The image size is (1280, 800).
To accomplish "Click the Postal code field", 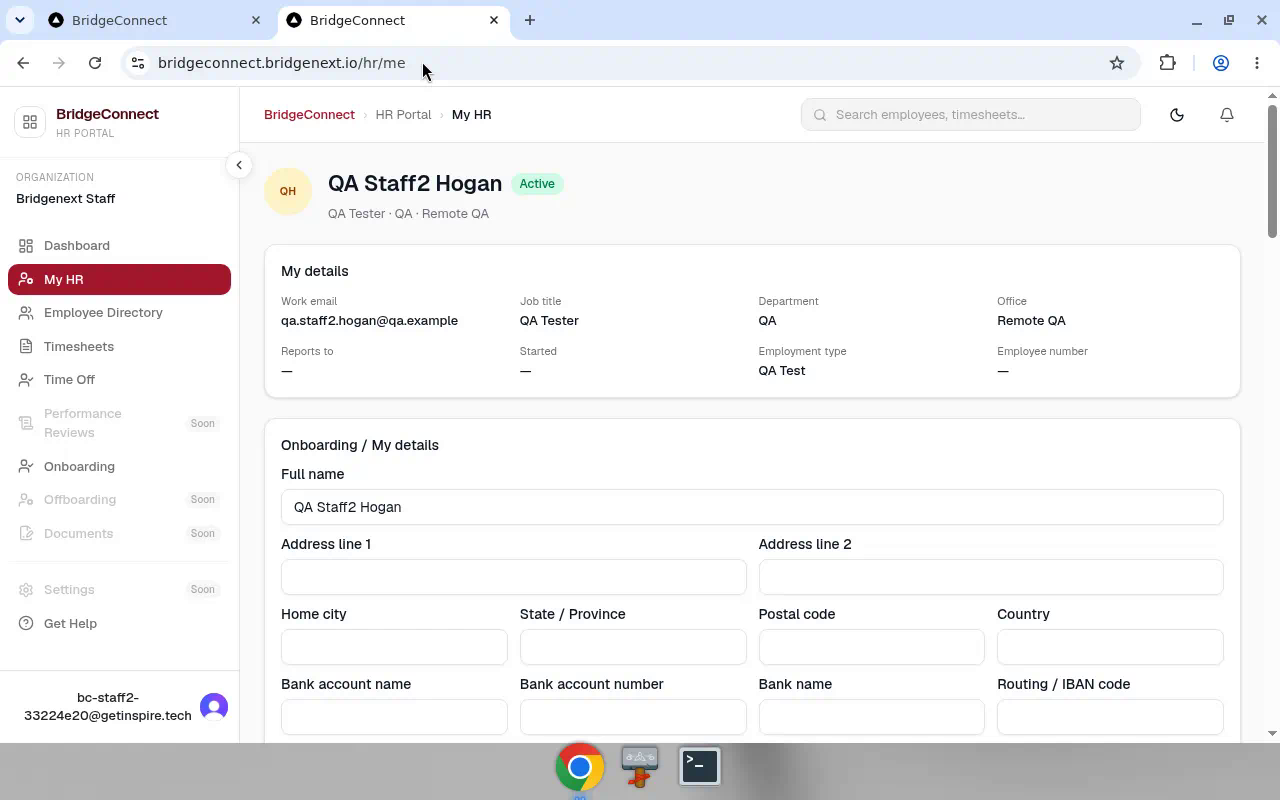I will coord(871,647).
